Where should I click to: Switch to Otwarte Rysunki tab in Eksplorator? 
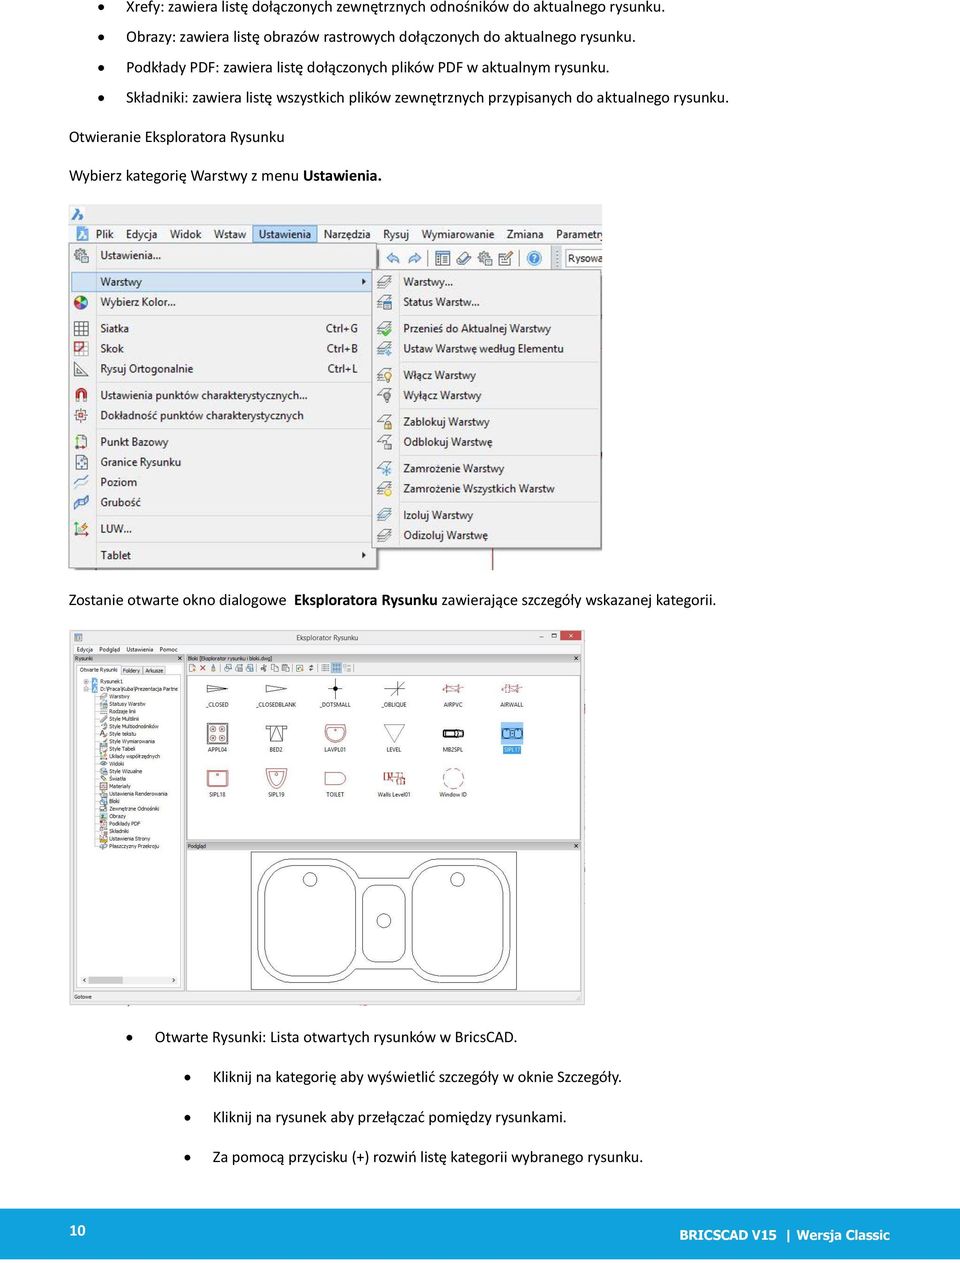pos(98,670)
